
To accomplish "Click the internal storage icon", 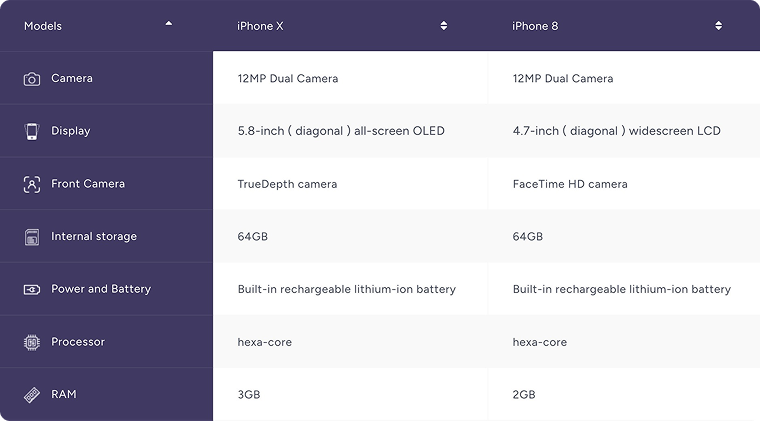I will [32, 237].
